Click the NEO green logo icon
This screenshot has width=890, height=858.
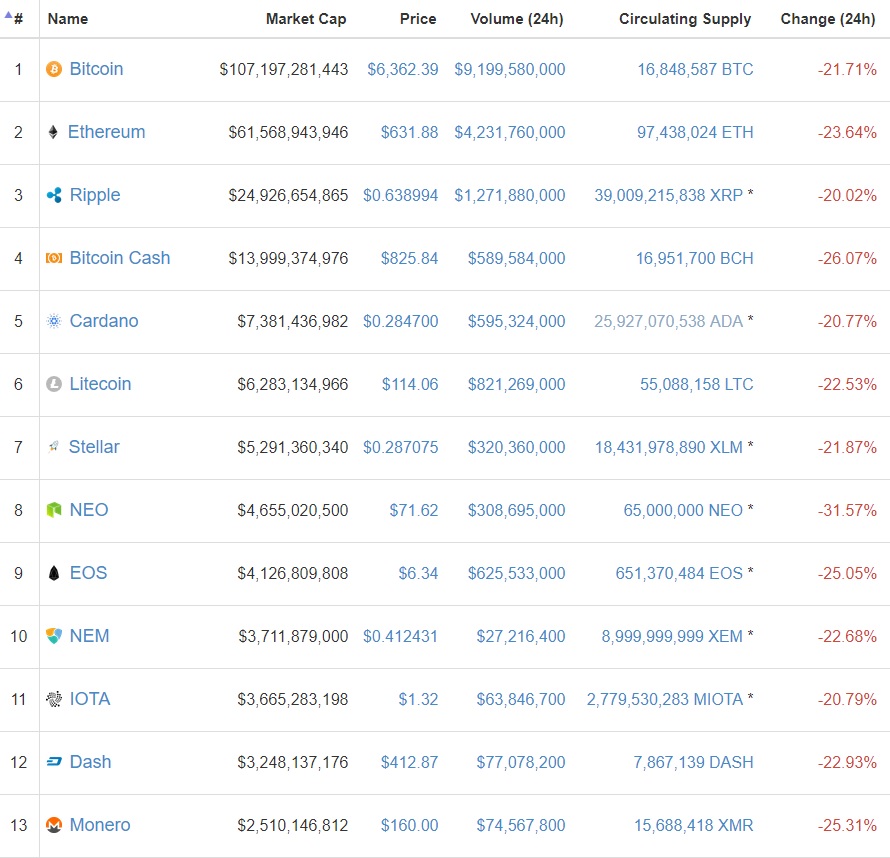pos(54,510)
